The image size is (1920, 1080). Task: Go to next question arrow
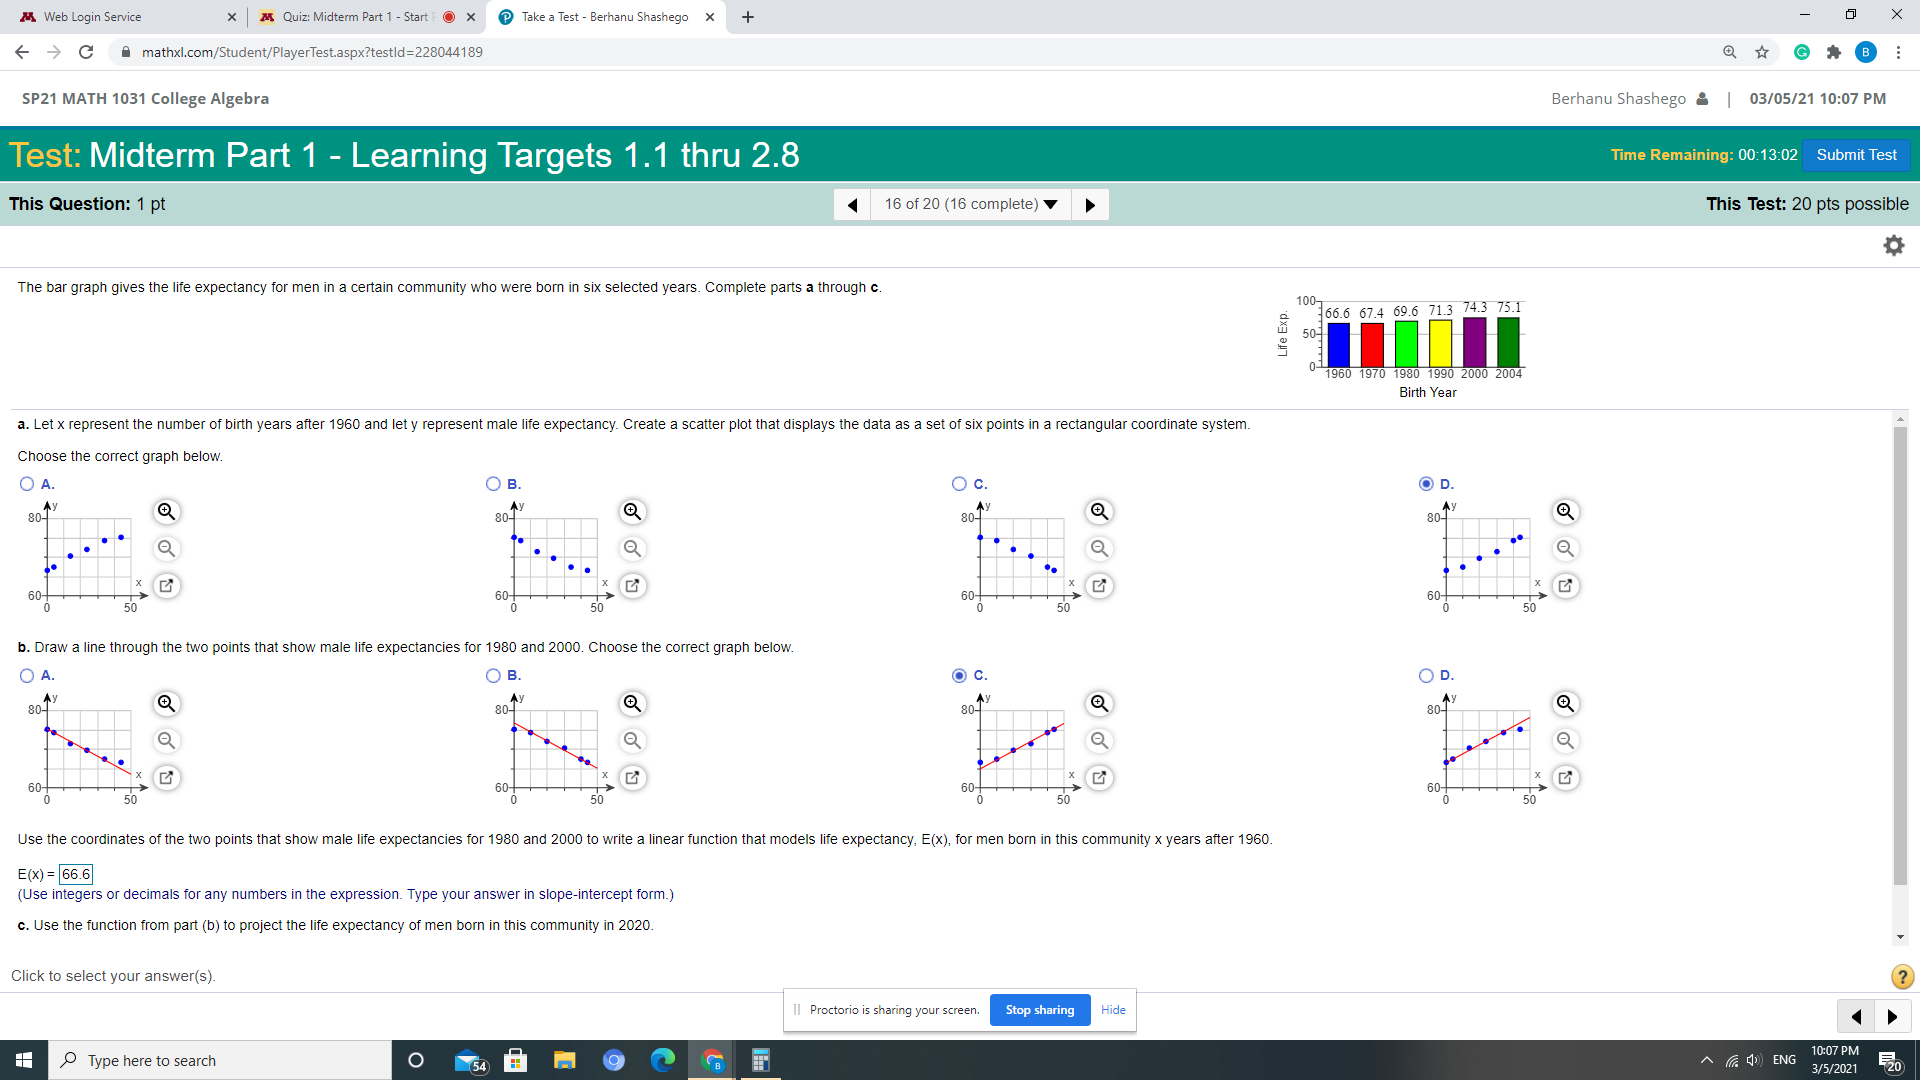pyautogui.click(x=1090, y=205)
